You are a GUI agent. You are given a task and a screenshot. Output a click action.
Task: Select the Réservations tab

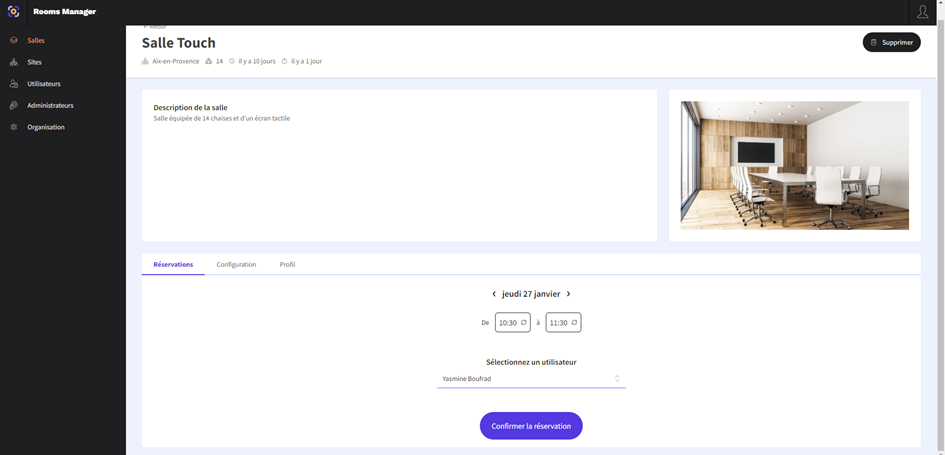pyautogui.click(x=173, y=265)
